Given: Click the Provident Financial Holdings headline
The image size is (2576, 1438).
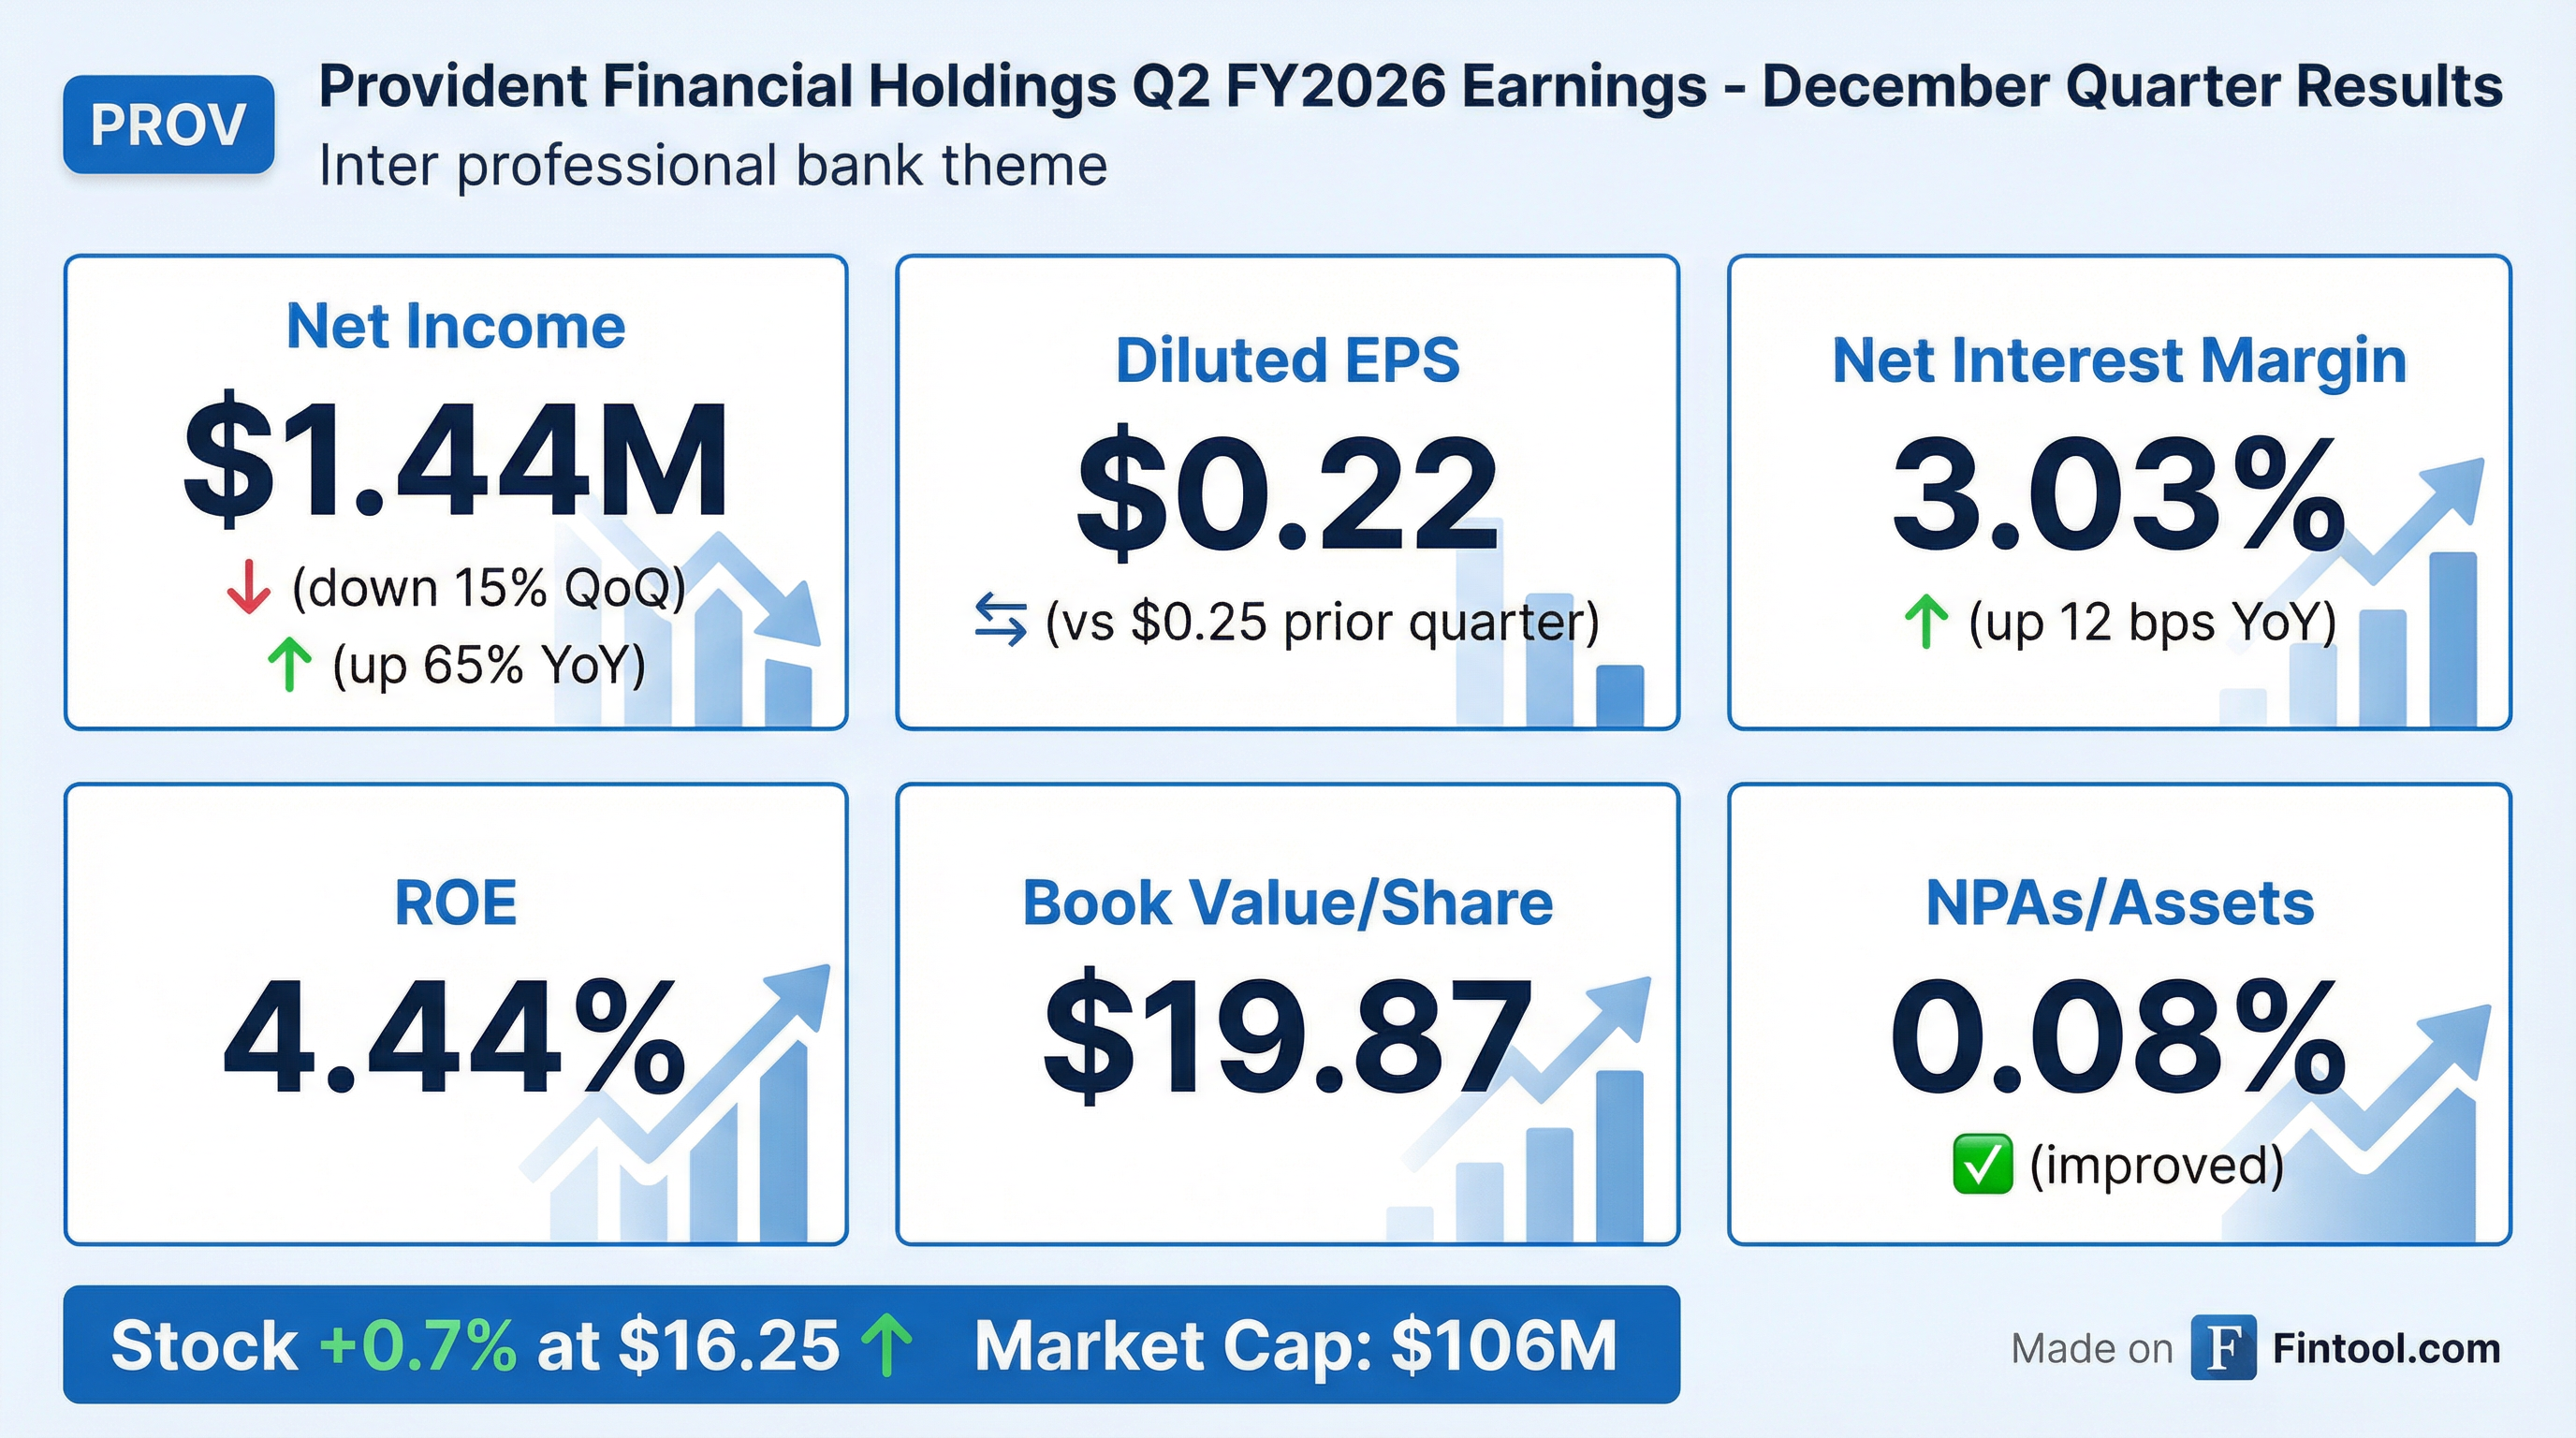Looking at the screenshot, I should coord(1410,86).
